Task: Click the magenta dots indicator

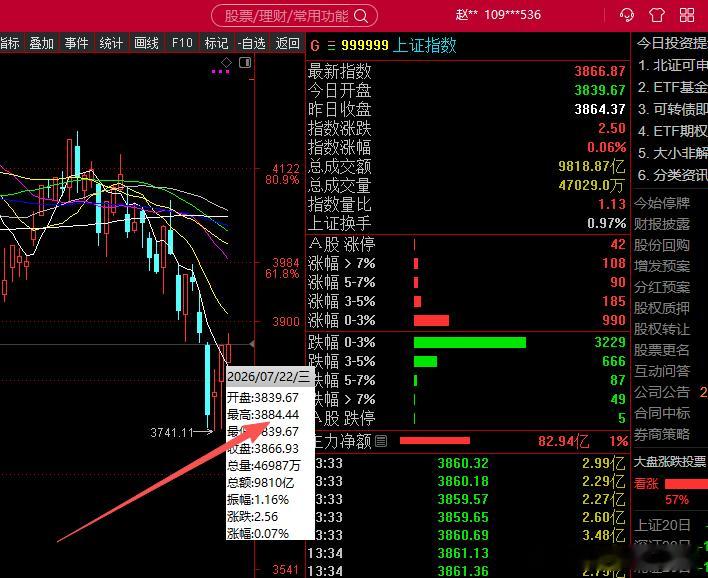Action: (220, 72)
